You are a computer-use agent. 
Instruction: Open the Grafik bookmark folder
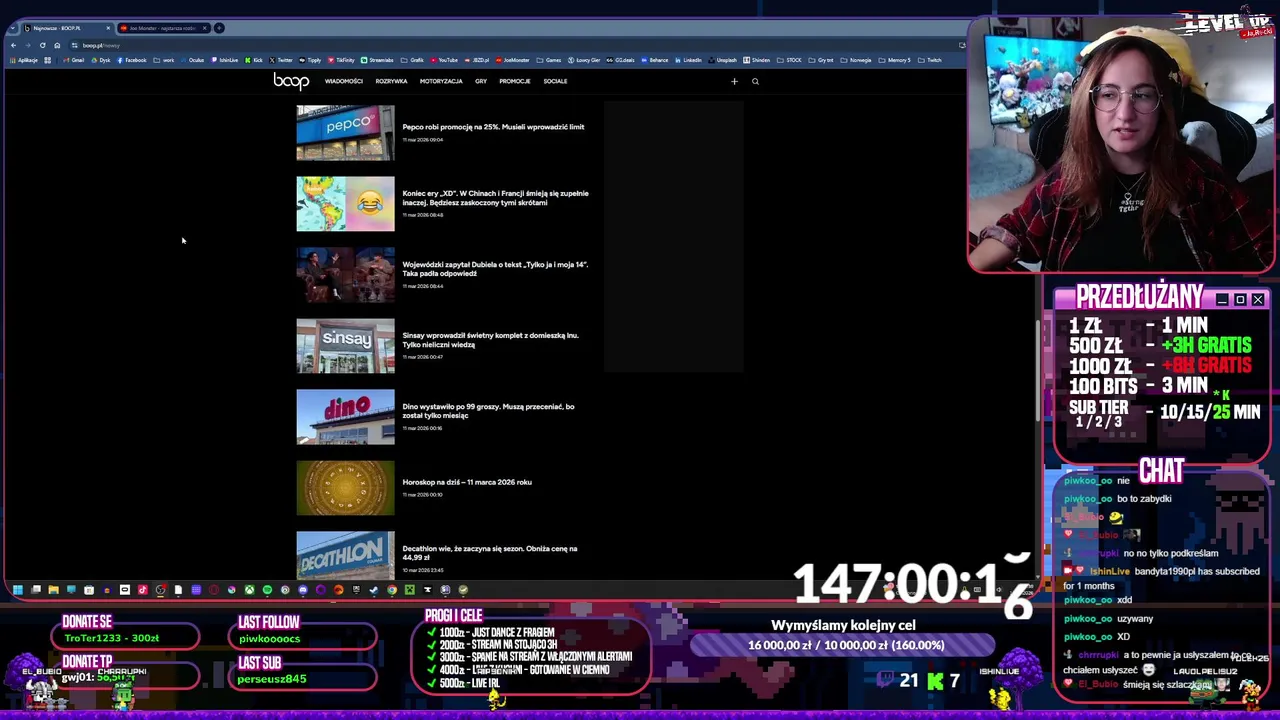pyautogui.click(x=412, y=60)
